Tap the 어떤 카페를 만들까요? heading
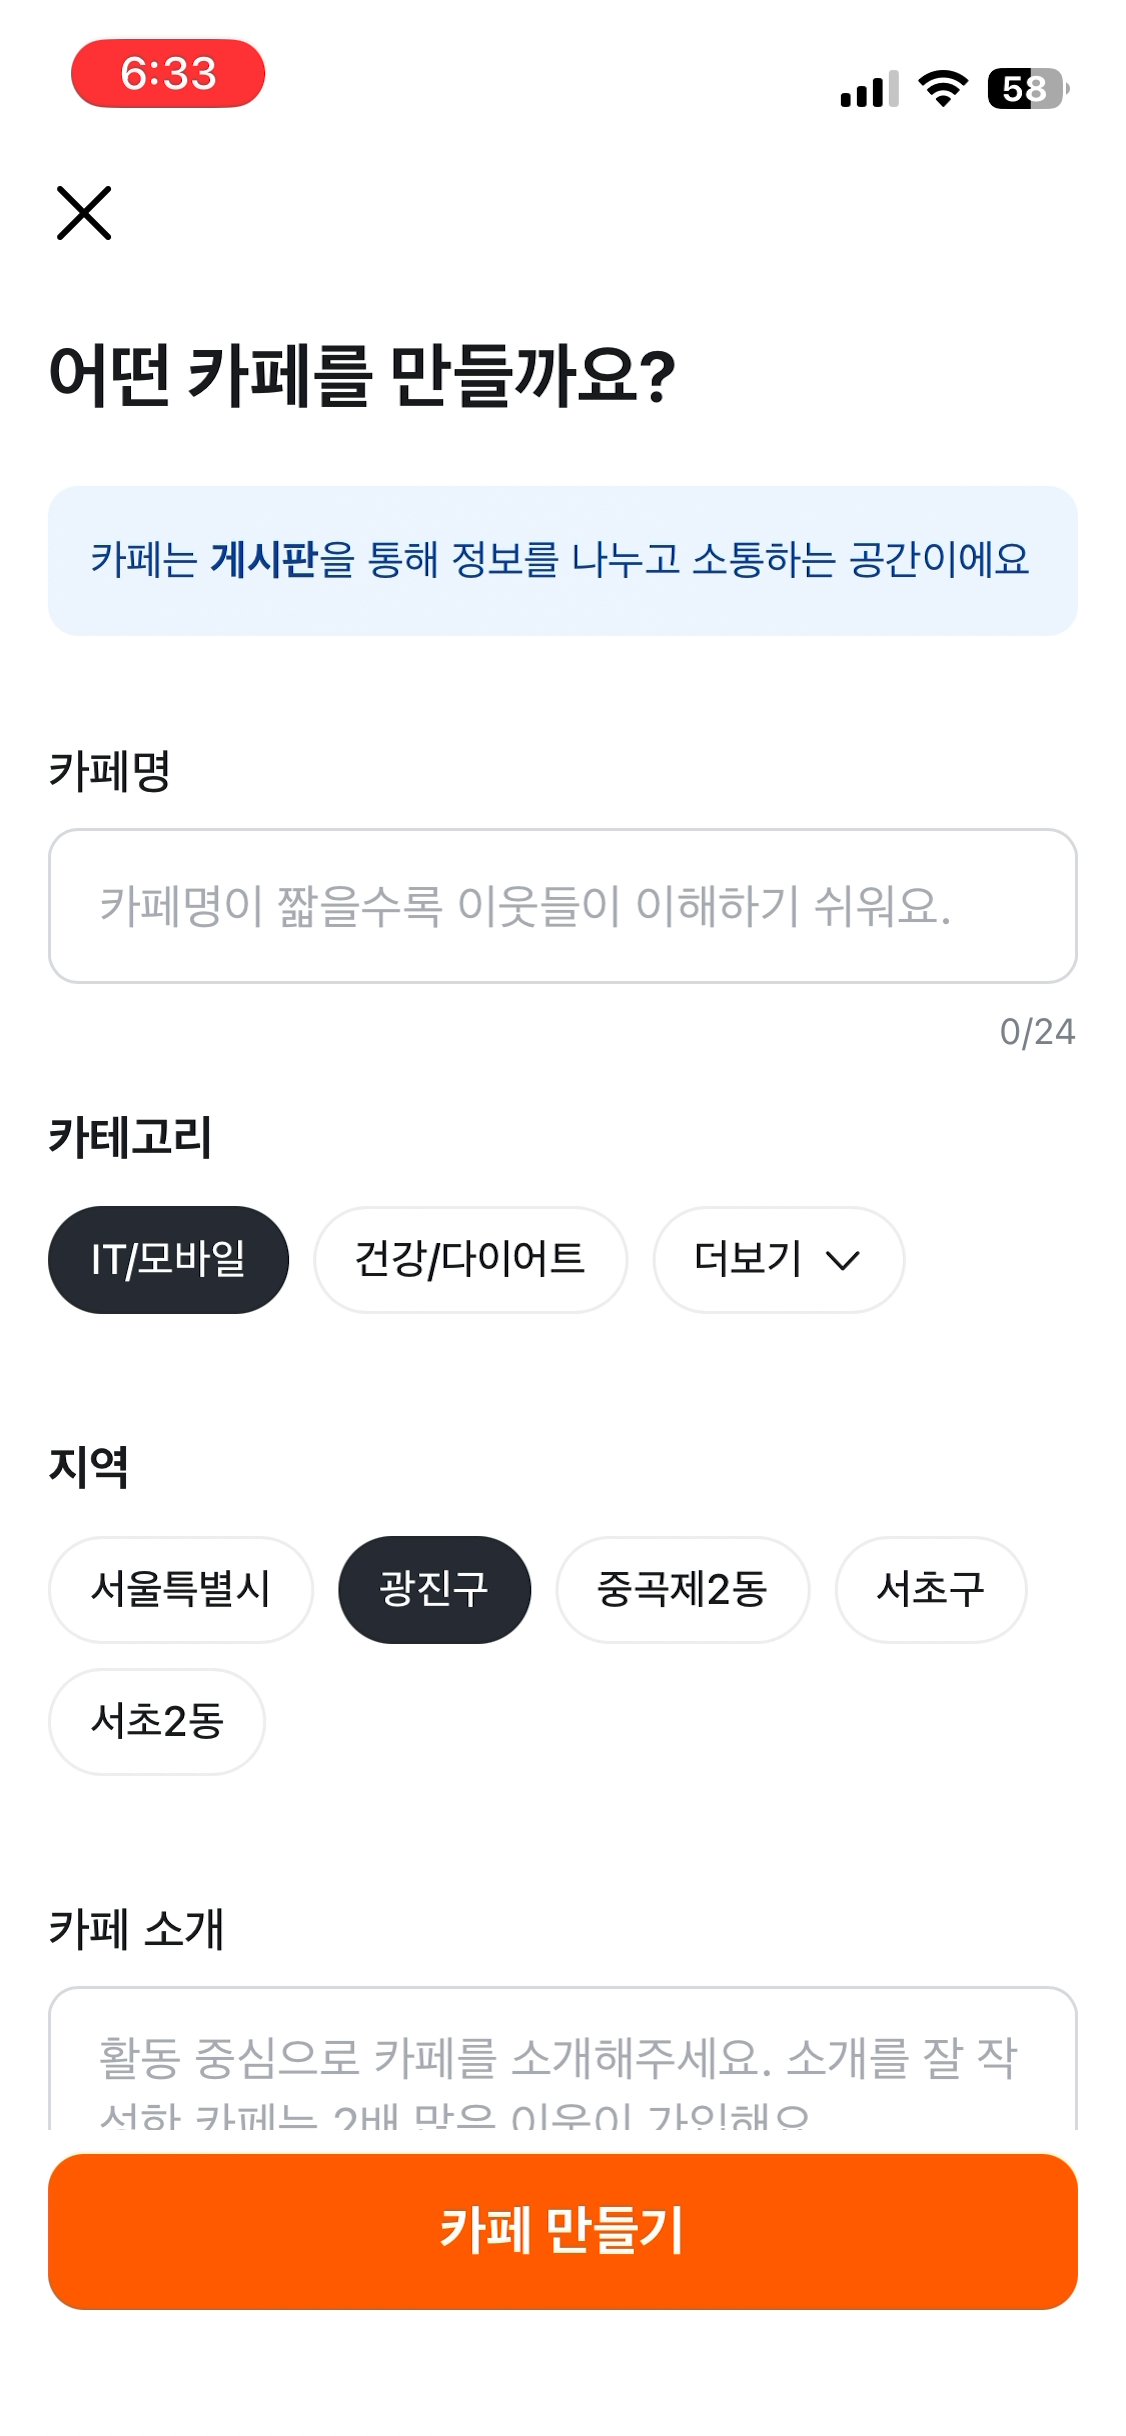 pos(362,376)
